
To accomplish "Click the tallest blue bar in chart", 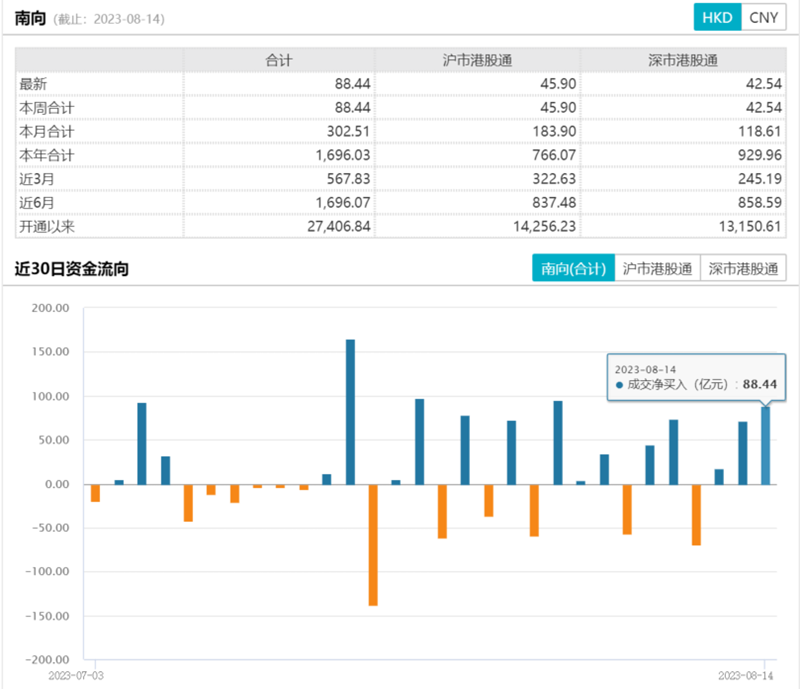I will (351, 412).
